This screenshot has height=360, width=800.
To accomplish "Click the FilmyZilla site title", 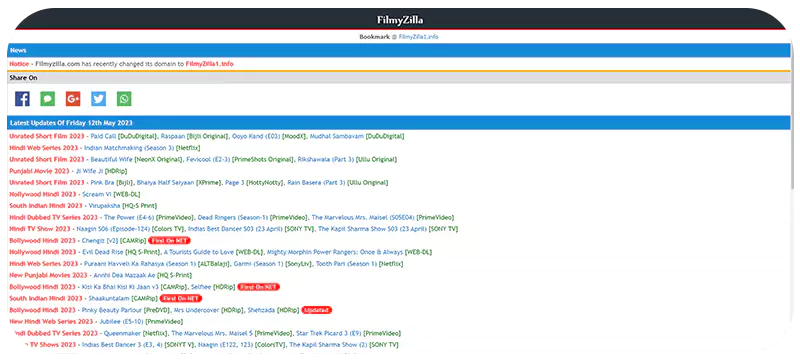I will click(x=400, y=20).
